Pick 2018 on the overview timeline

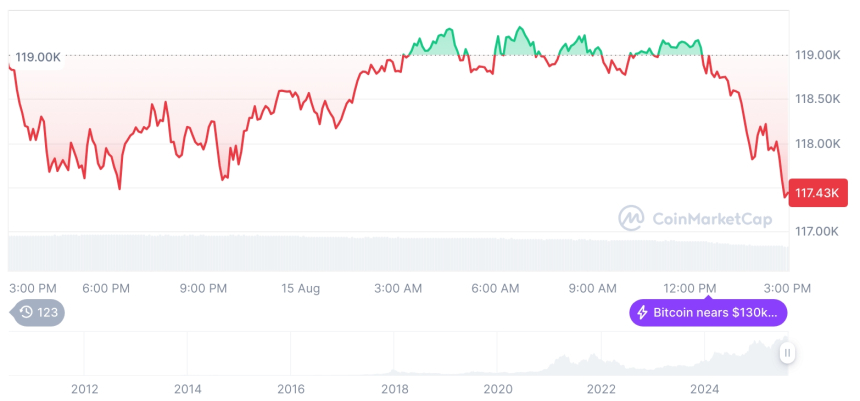[x=394, y=388]
